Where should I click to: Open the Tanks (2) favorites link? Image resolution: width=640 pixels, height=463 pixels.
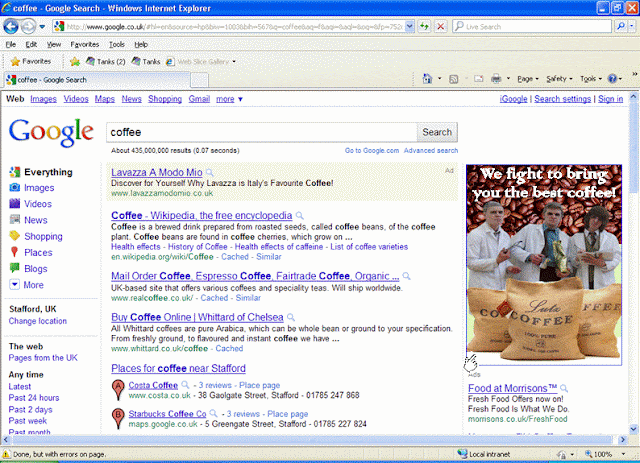click(105, 62)
